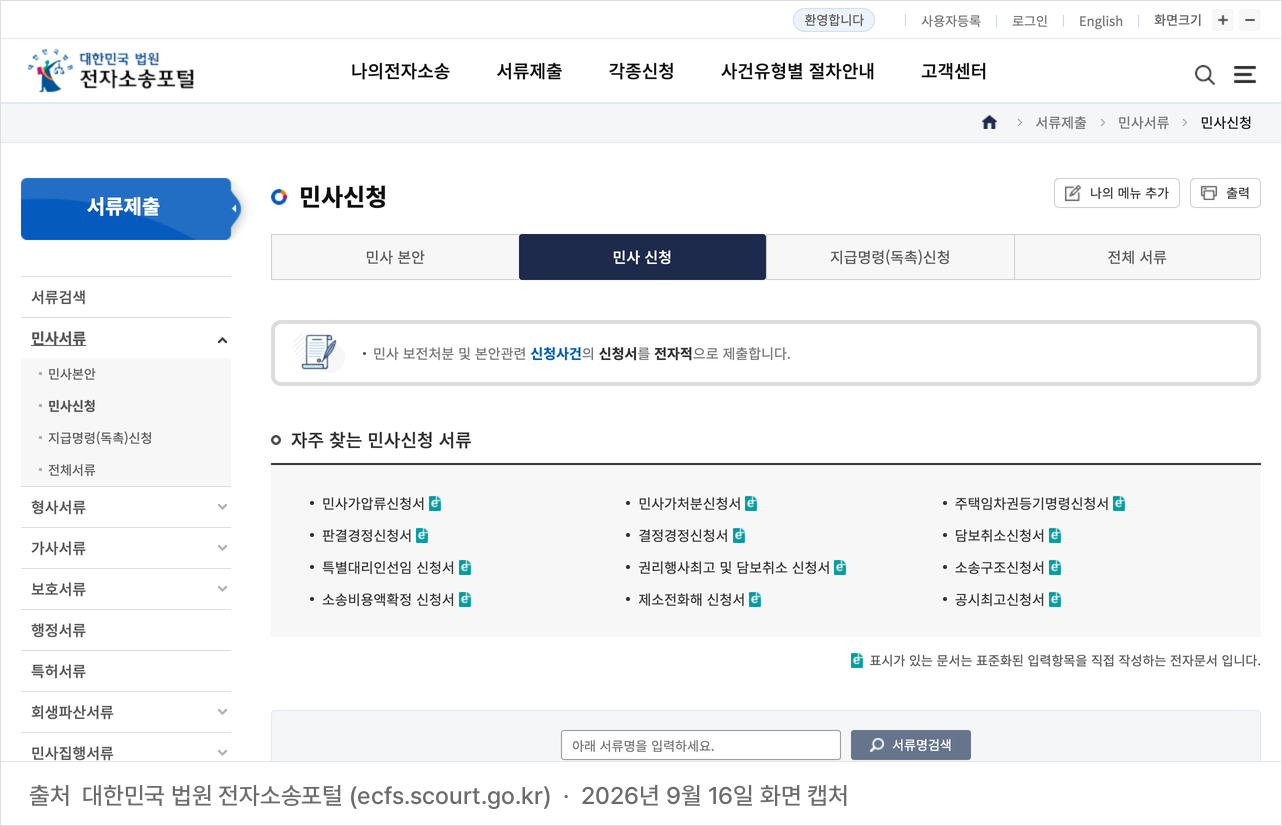Select 민사신청 in the sidebar submenu

click(x=72, y=406)
